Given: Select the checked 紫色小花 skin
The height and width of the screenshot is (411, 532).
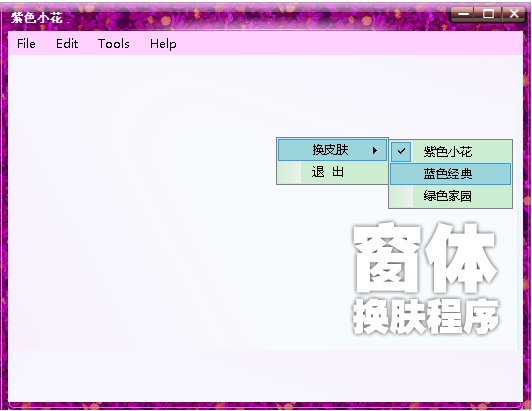Looking at the screenshot, I should (451, 151).
